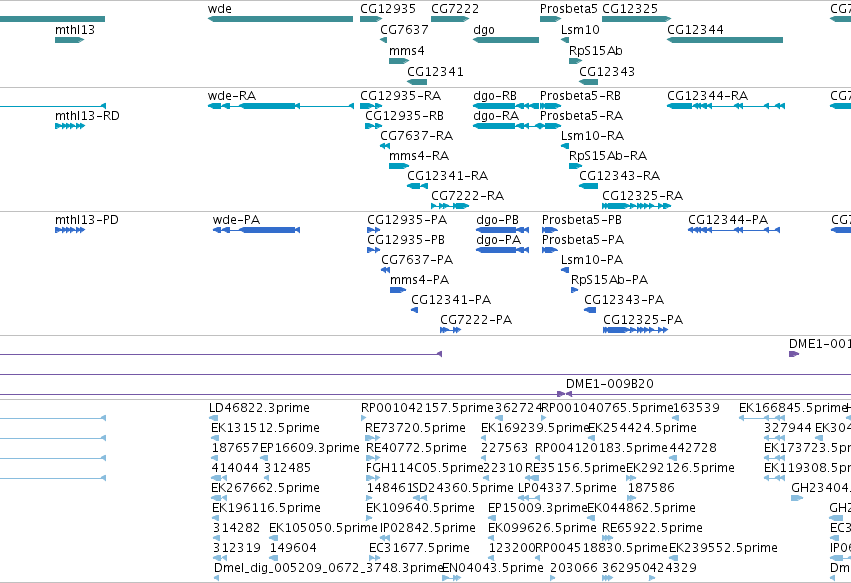
Task: Click the CG12341 gene label
Action: point(435,72)
